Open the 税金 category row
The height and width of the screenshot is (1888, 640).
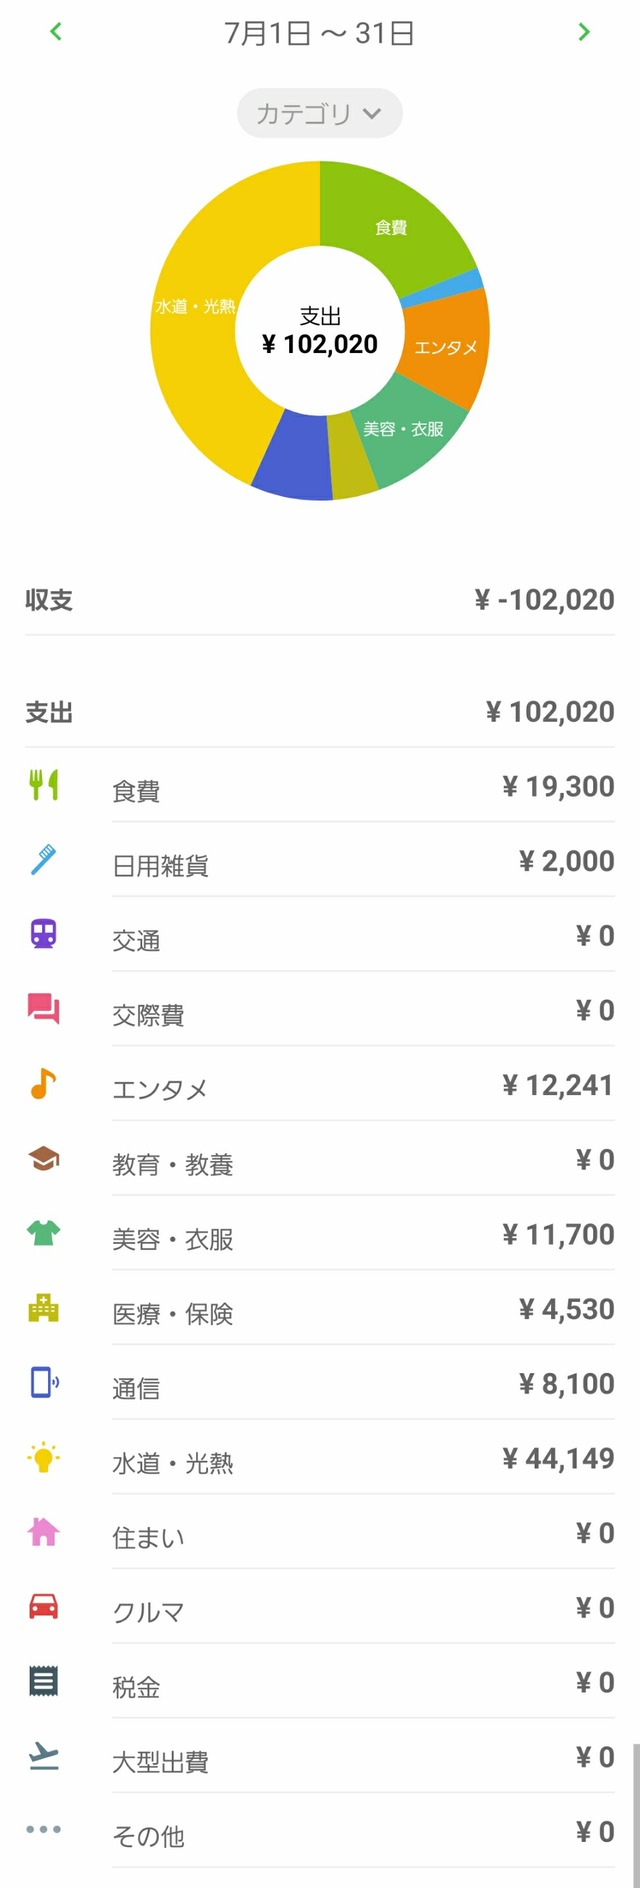[320, 1685]
